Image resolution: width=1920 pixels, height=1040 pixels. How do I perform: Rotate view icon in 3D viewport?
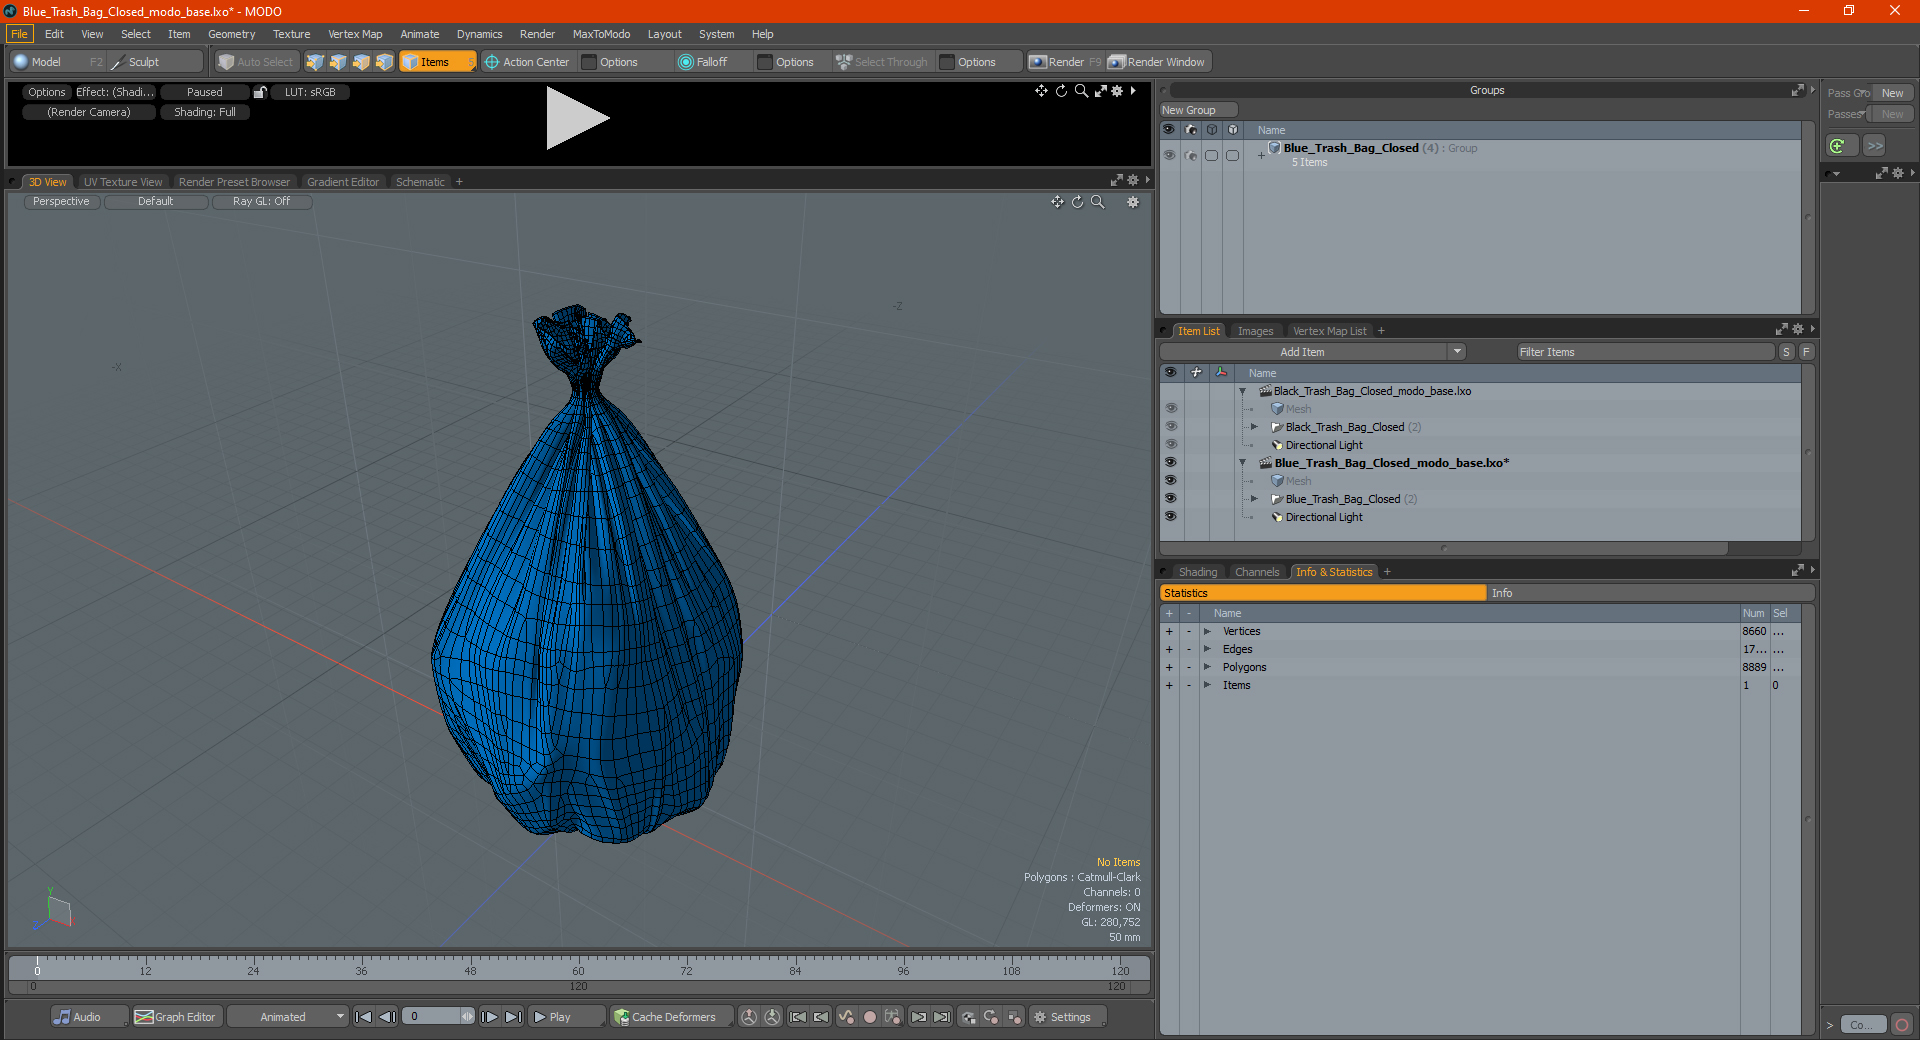[1077, 202]
